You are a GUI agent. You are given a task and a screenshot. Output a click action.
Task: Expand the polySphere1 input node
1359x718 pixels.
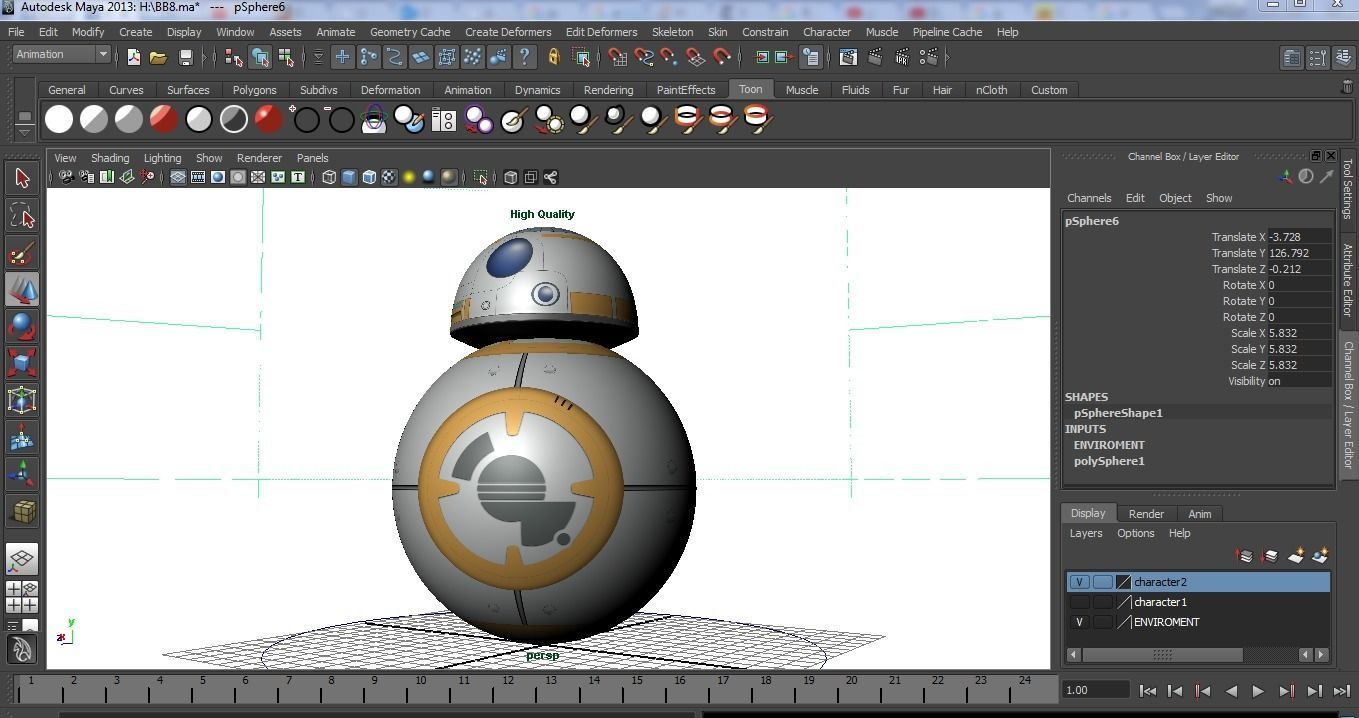point(1109,461)
